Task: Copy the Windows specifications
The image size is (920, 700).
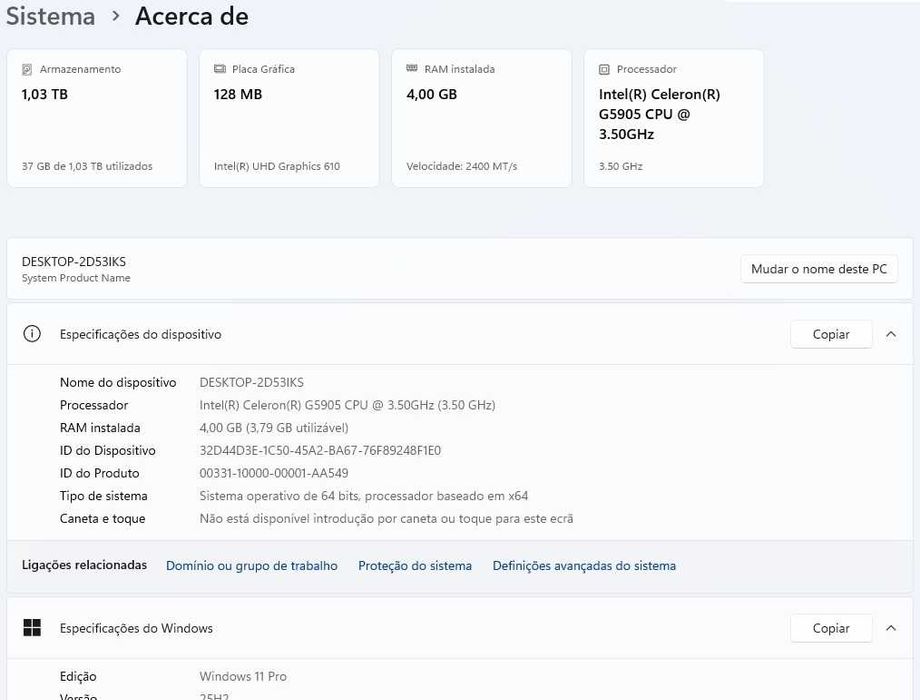Action: tap(831, 628)
